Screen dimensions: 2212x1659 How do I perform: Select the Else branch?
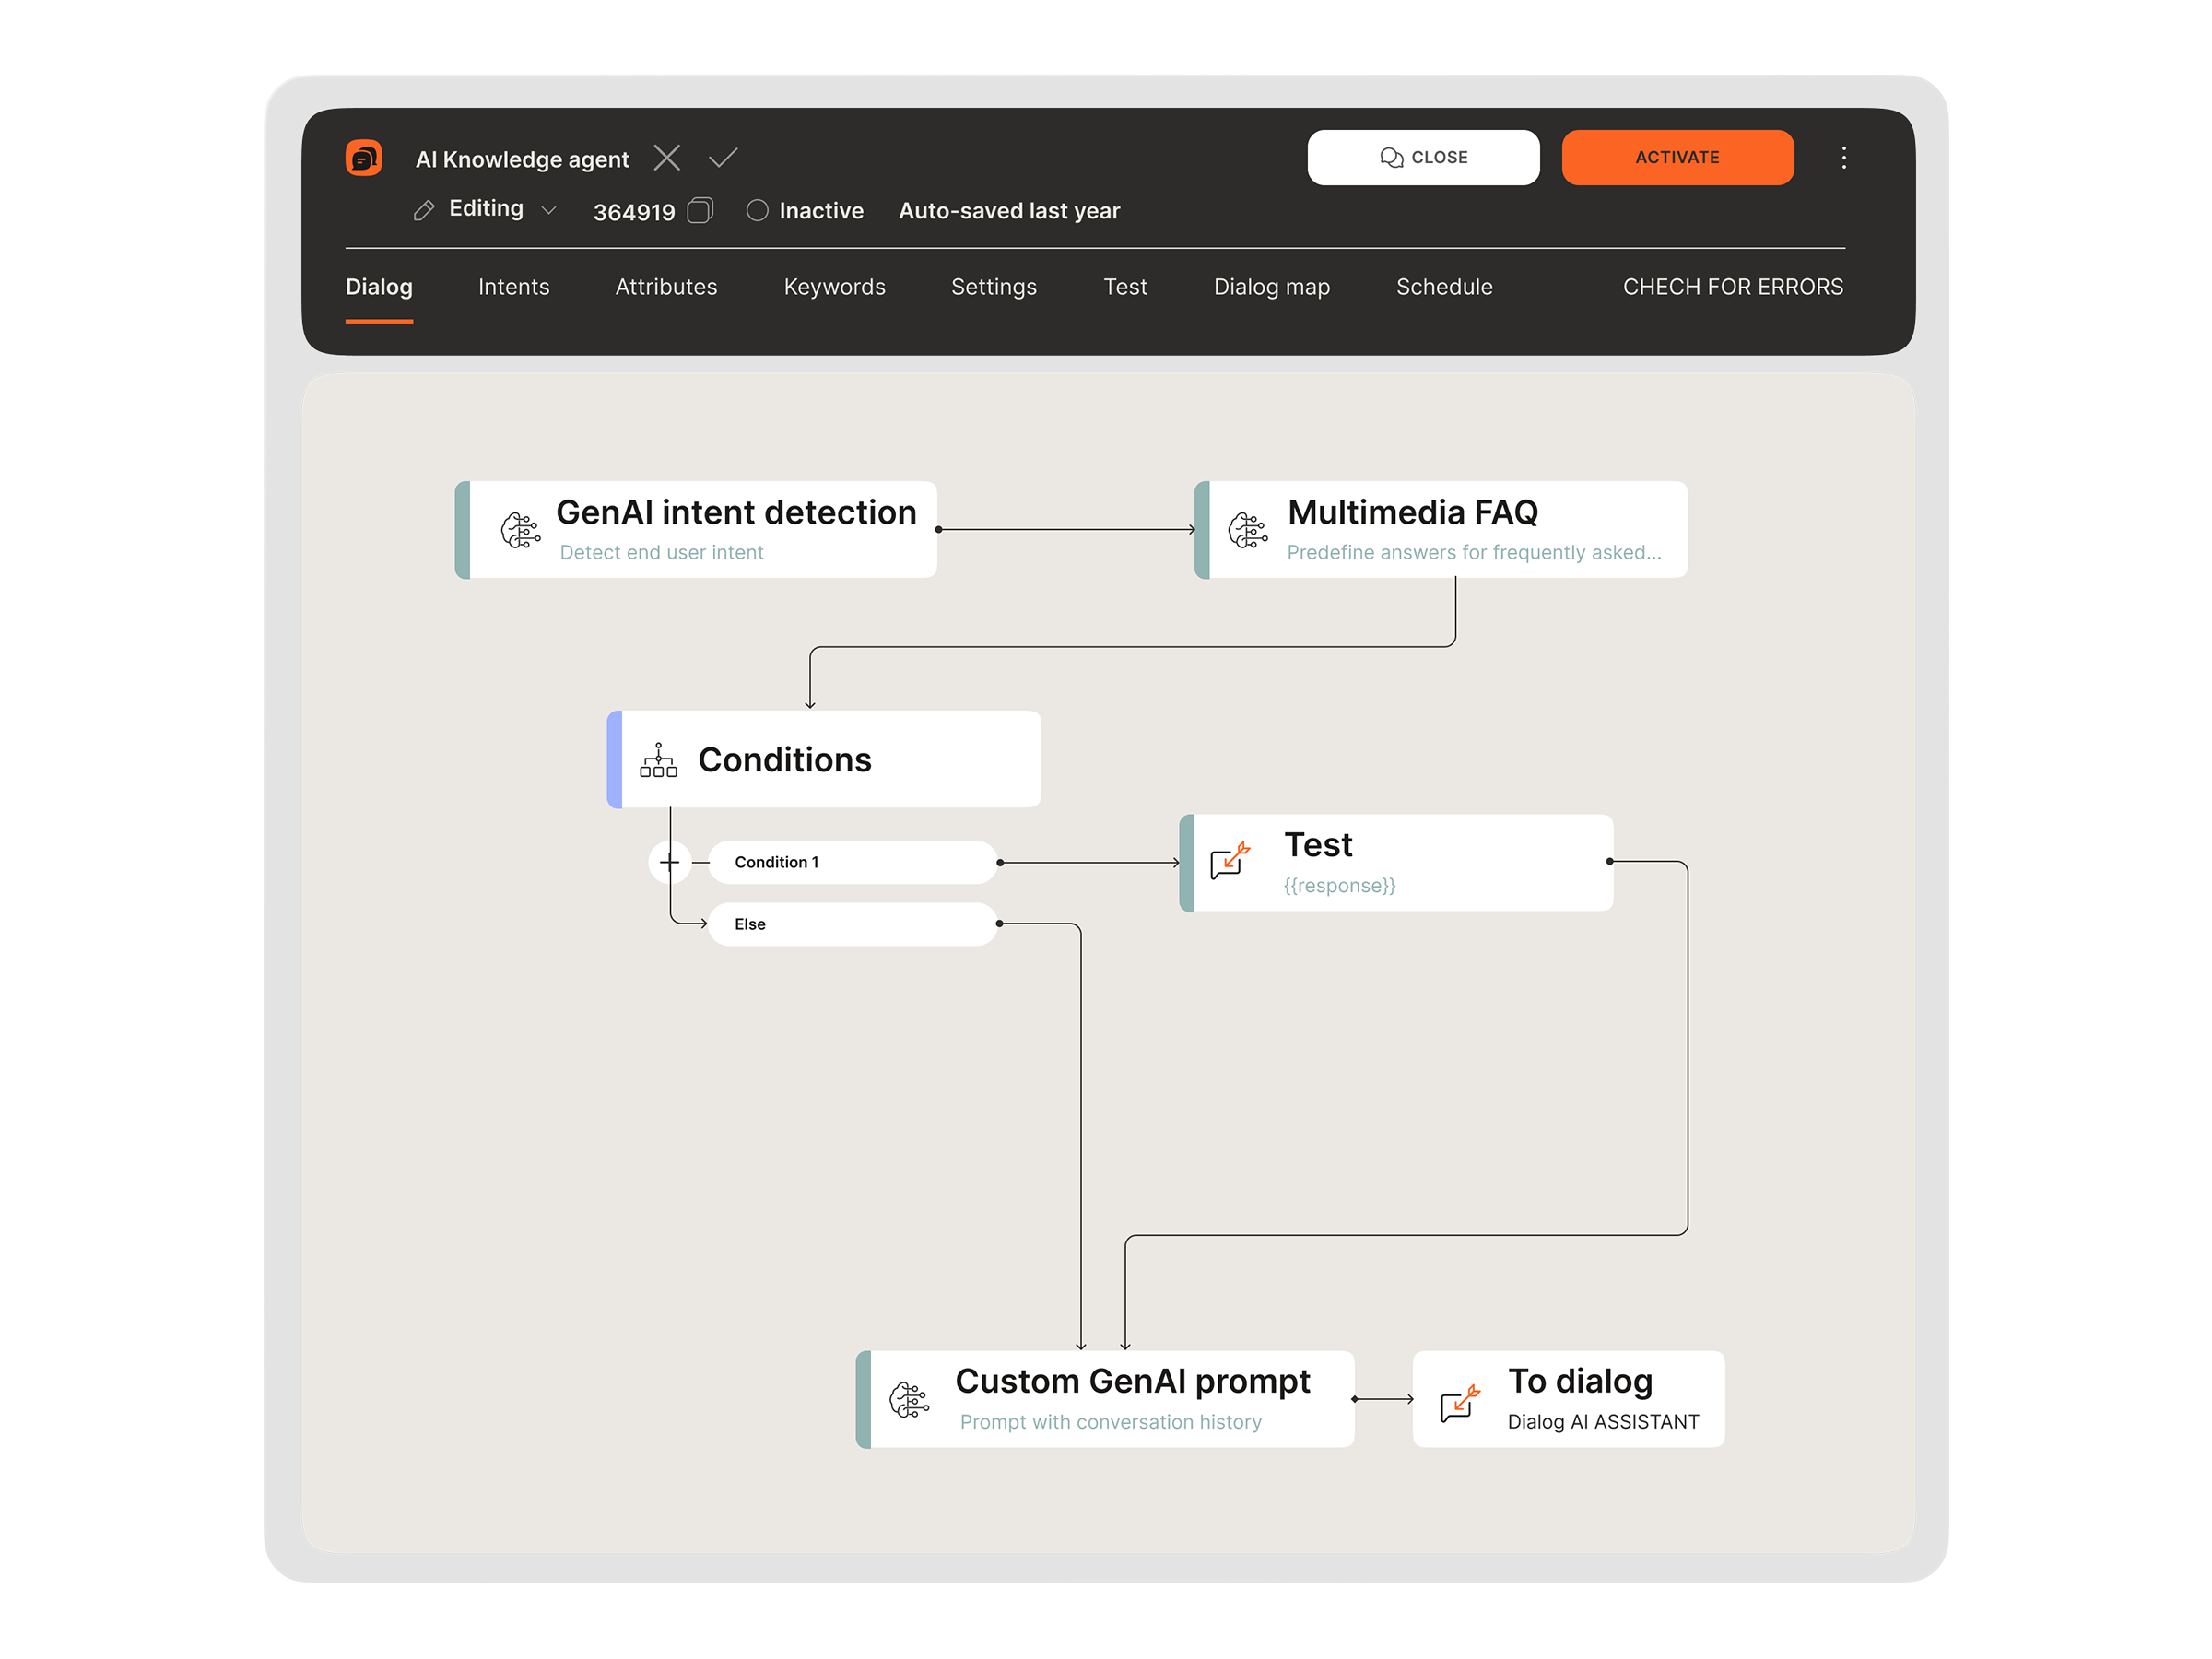(851, 924)
